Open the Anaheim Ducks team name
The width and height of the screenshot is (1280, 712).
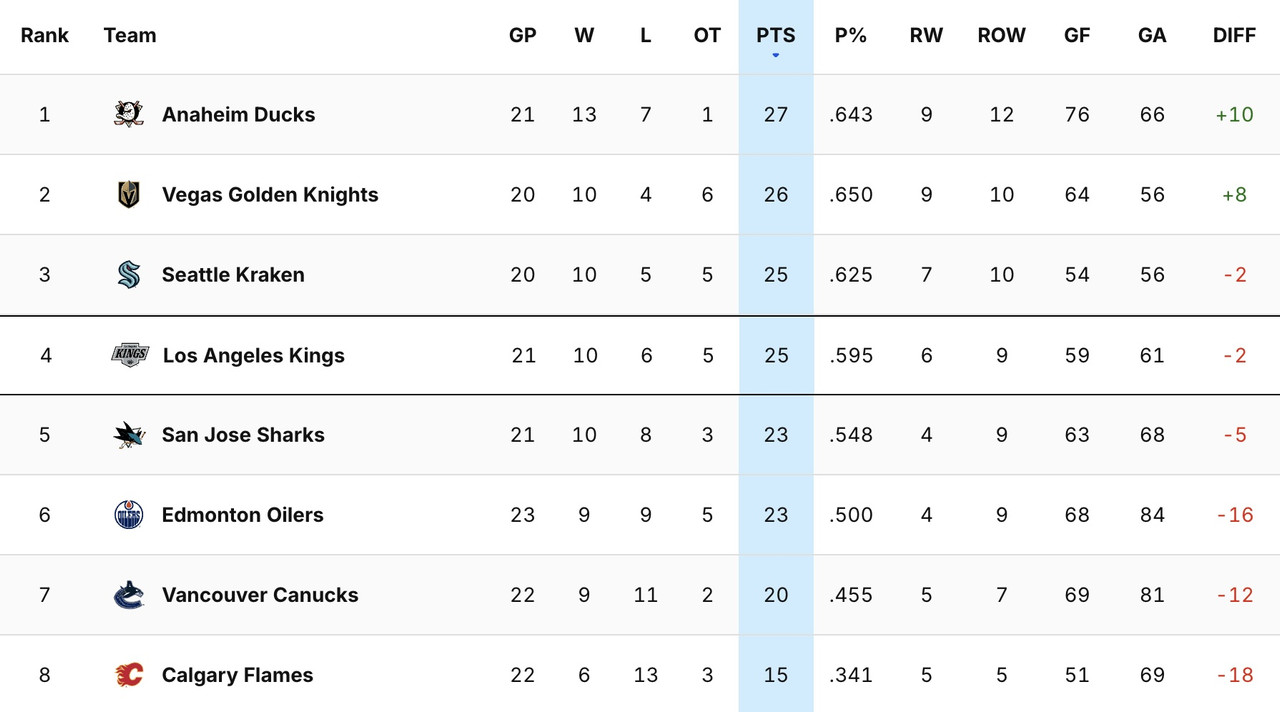pos(238,114)
